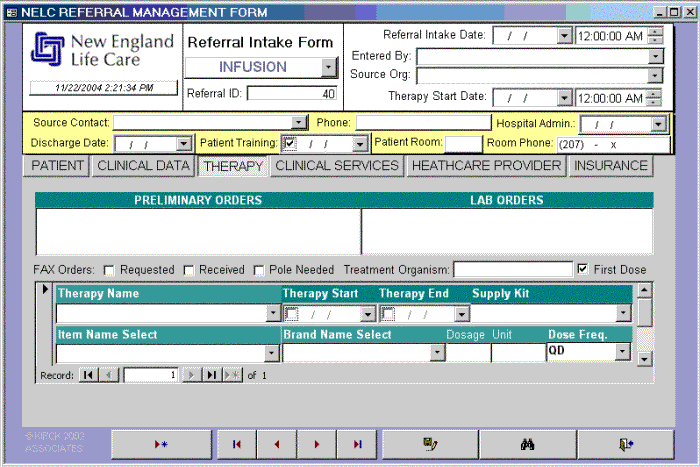The image size is (700, 467).
Task: Open the HEATHCARE PROVIDER tab
Action: tap(487, 166)
